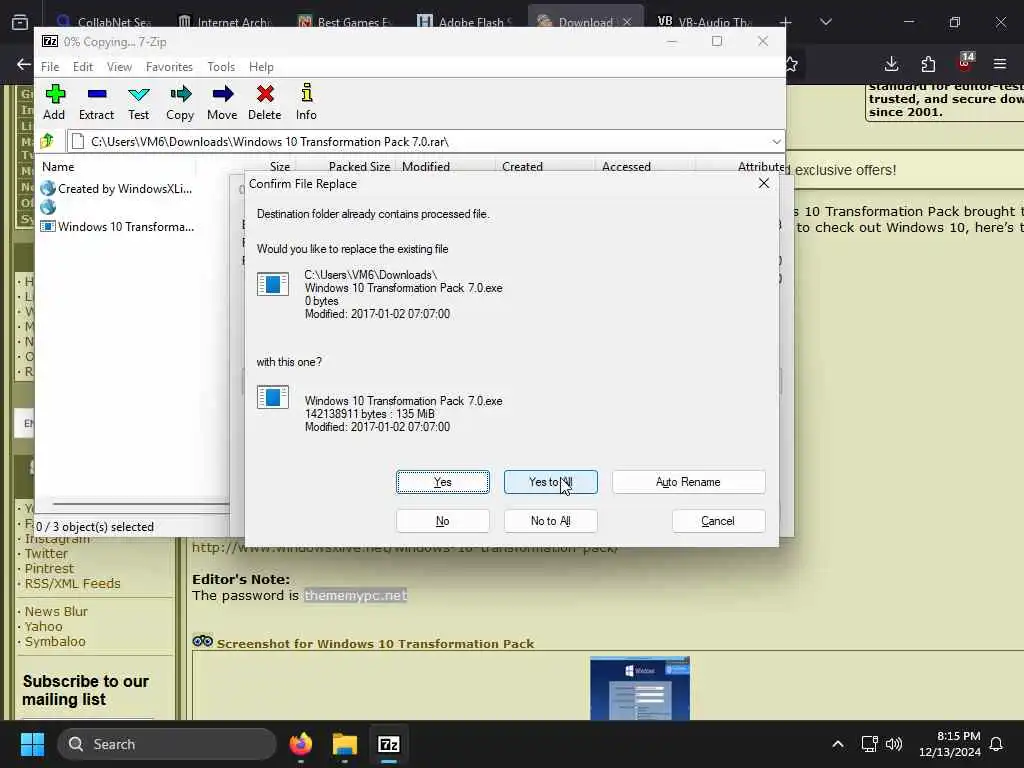Sort by Accessed column header

626,167
